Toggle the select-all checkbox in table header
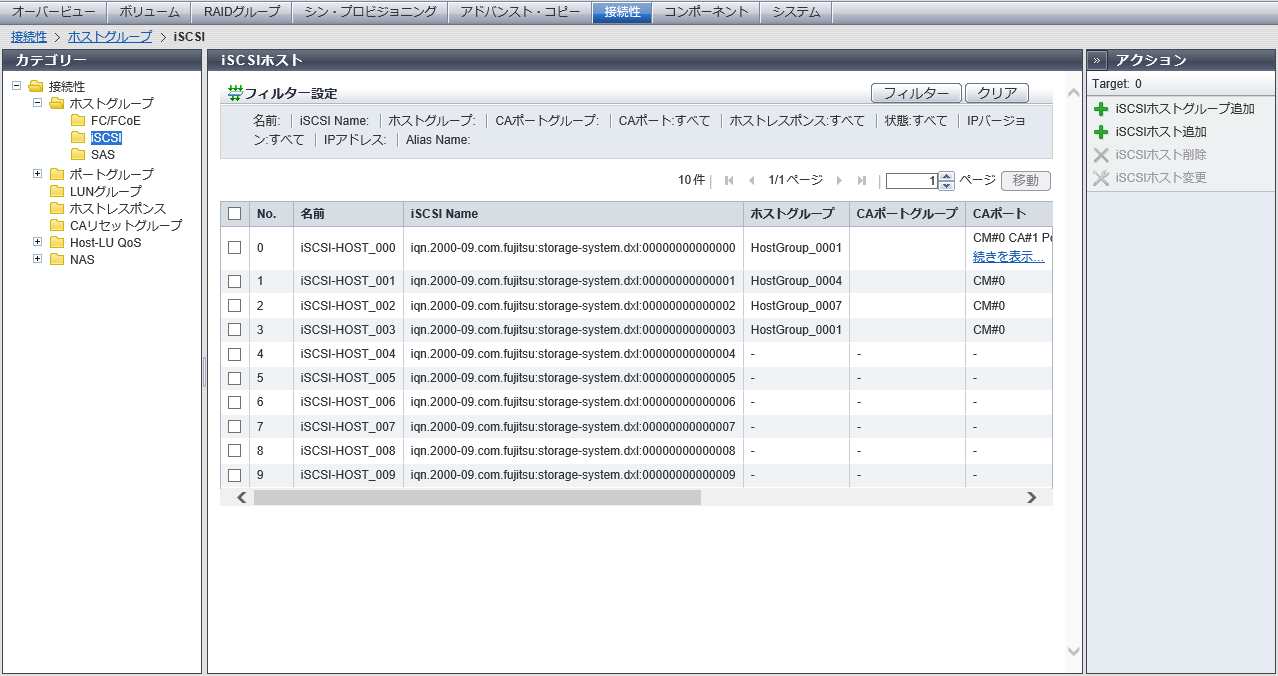Viewport: 1278px width, 676px height. tap(234, 214)
